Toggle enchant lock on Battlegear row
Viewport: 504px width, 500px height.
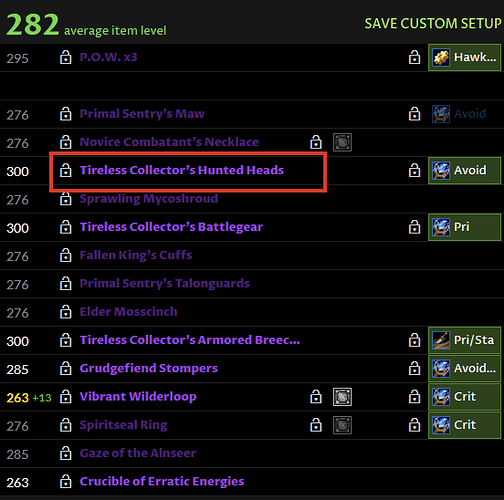pos(414,227)
